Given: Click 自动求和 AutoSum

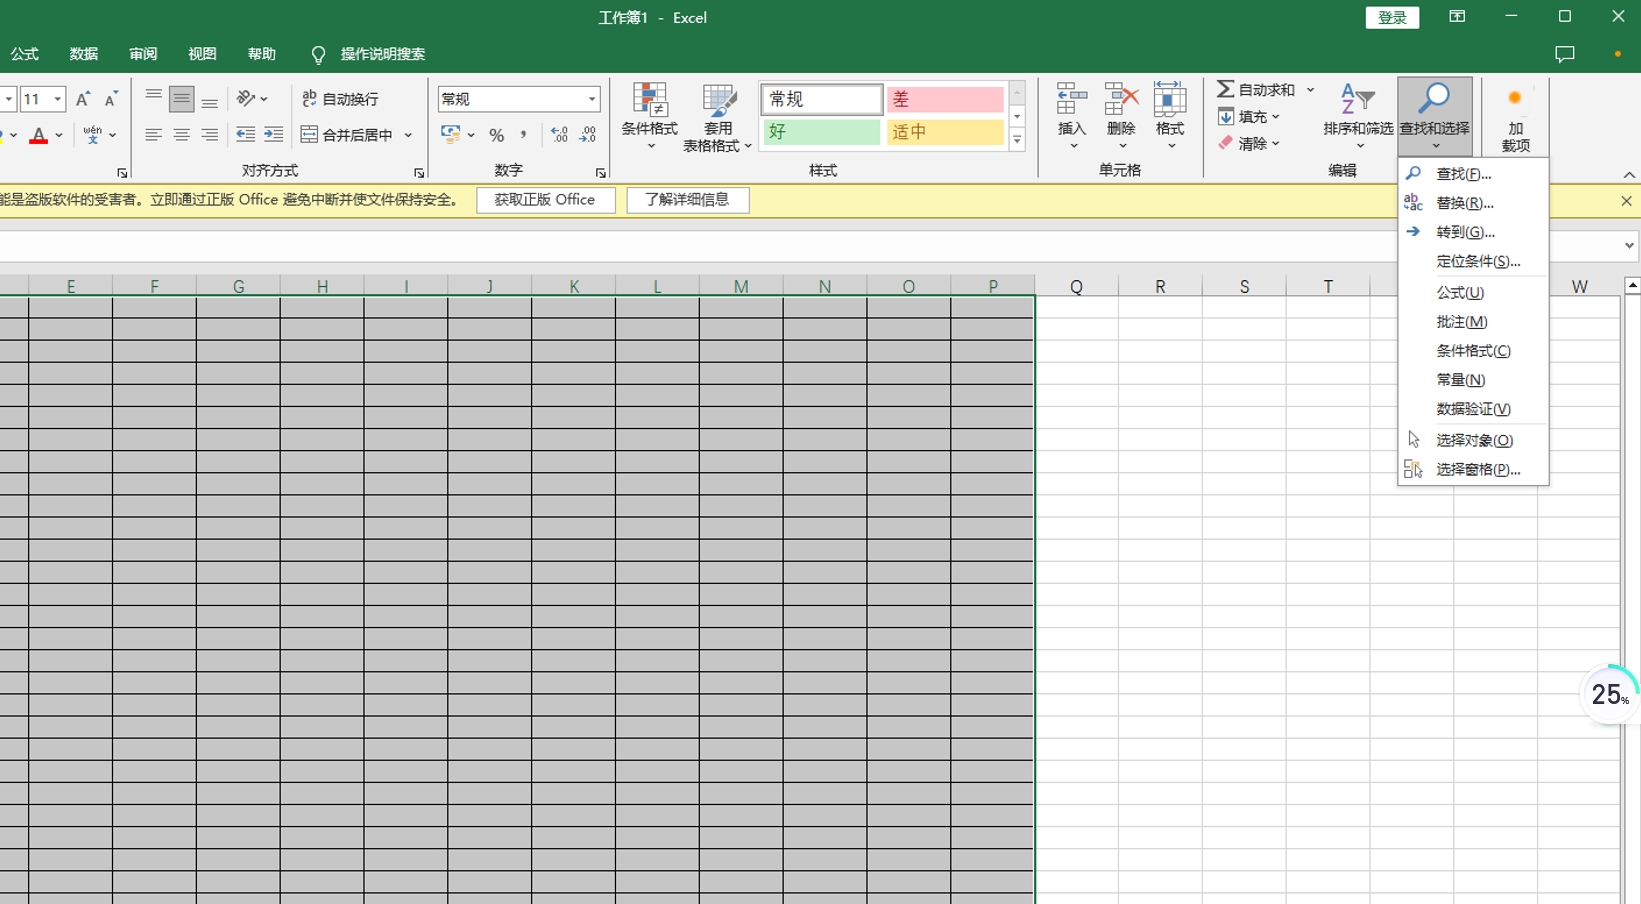Looking at the screenshot, I should tap(1256, 90).
